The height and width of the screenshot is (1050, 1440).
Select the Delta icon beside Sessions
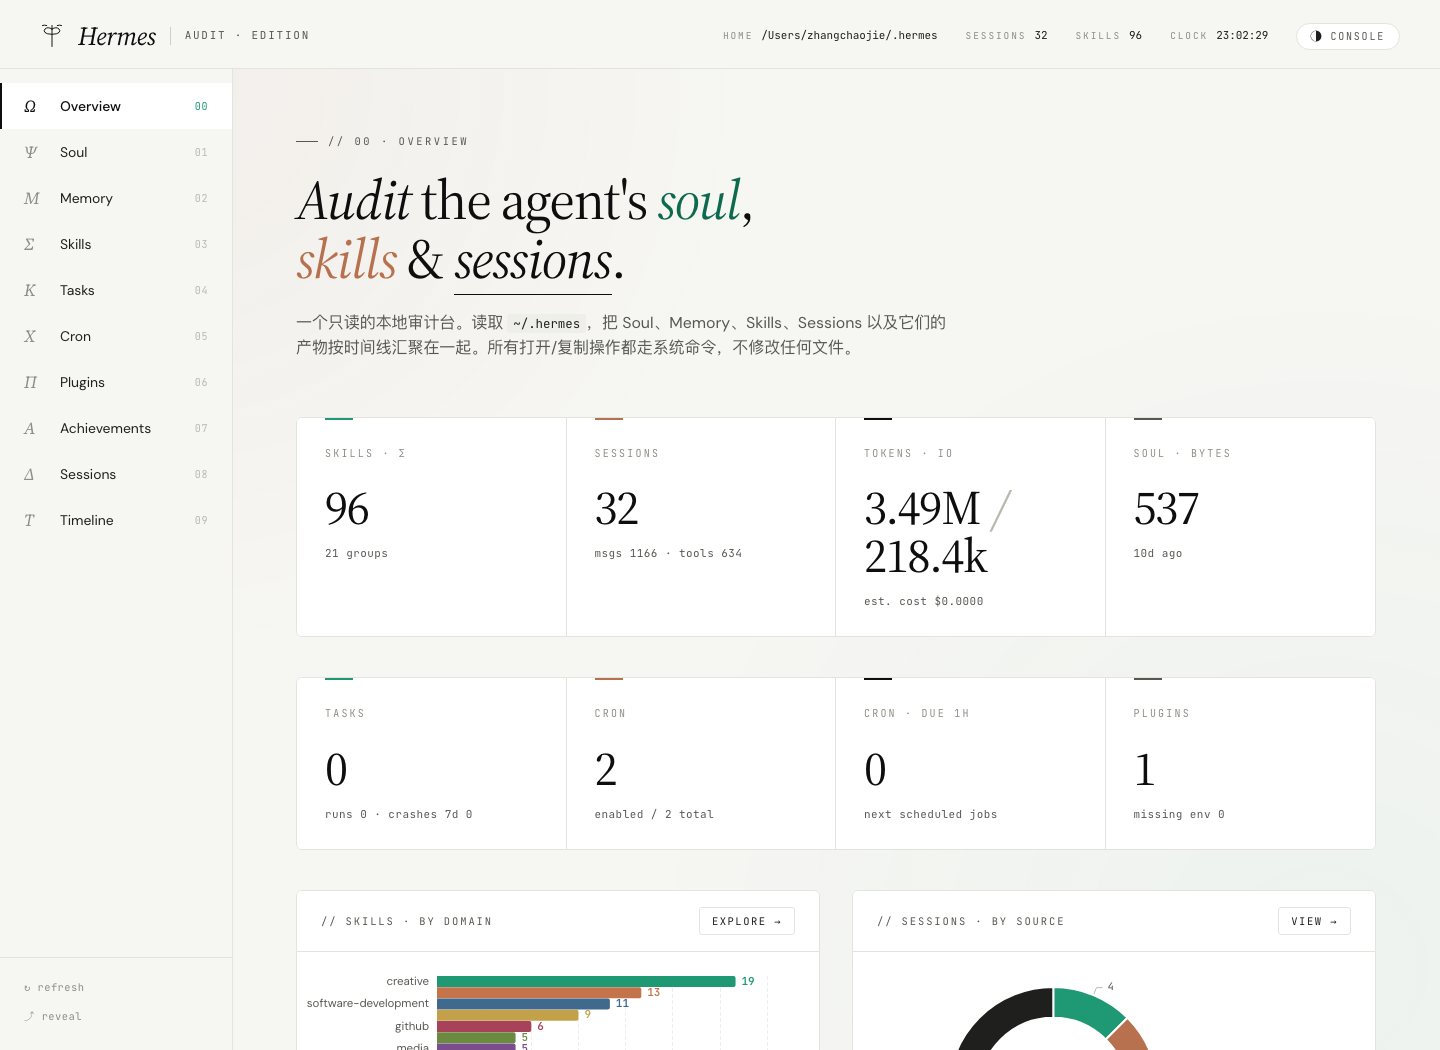point(30,474)
